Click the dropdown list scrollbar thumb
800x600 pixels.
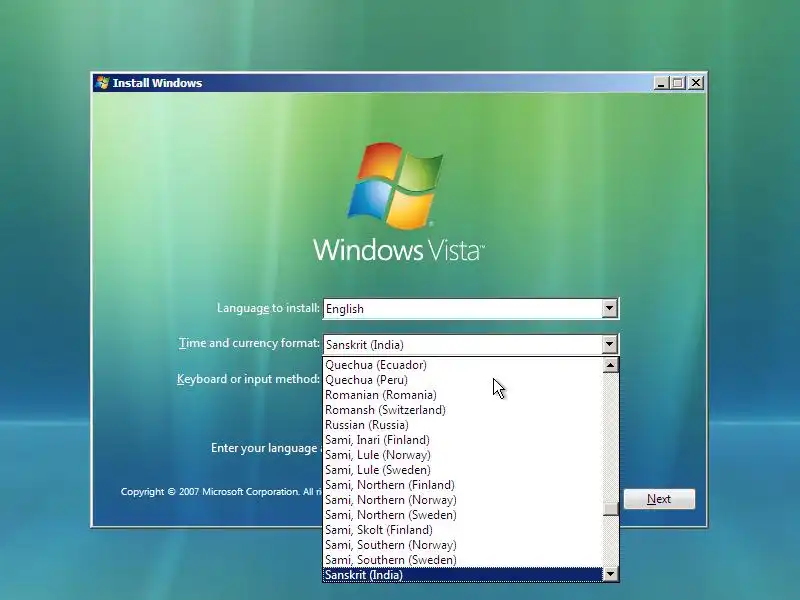pos(610,509)
